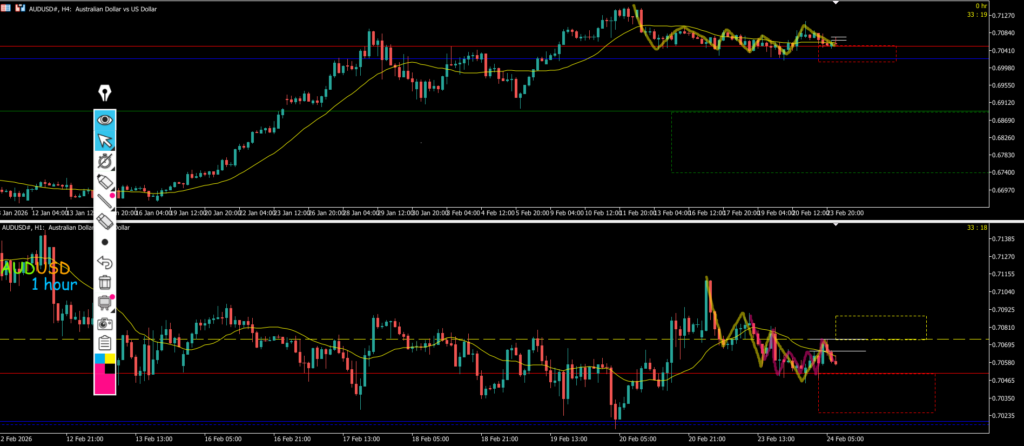Pick the cyan color swatch
The width and height of the screenshot is (1024, 446).
click(x=99, y=358)
